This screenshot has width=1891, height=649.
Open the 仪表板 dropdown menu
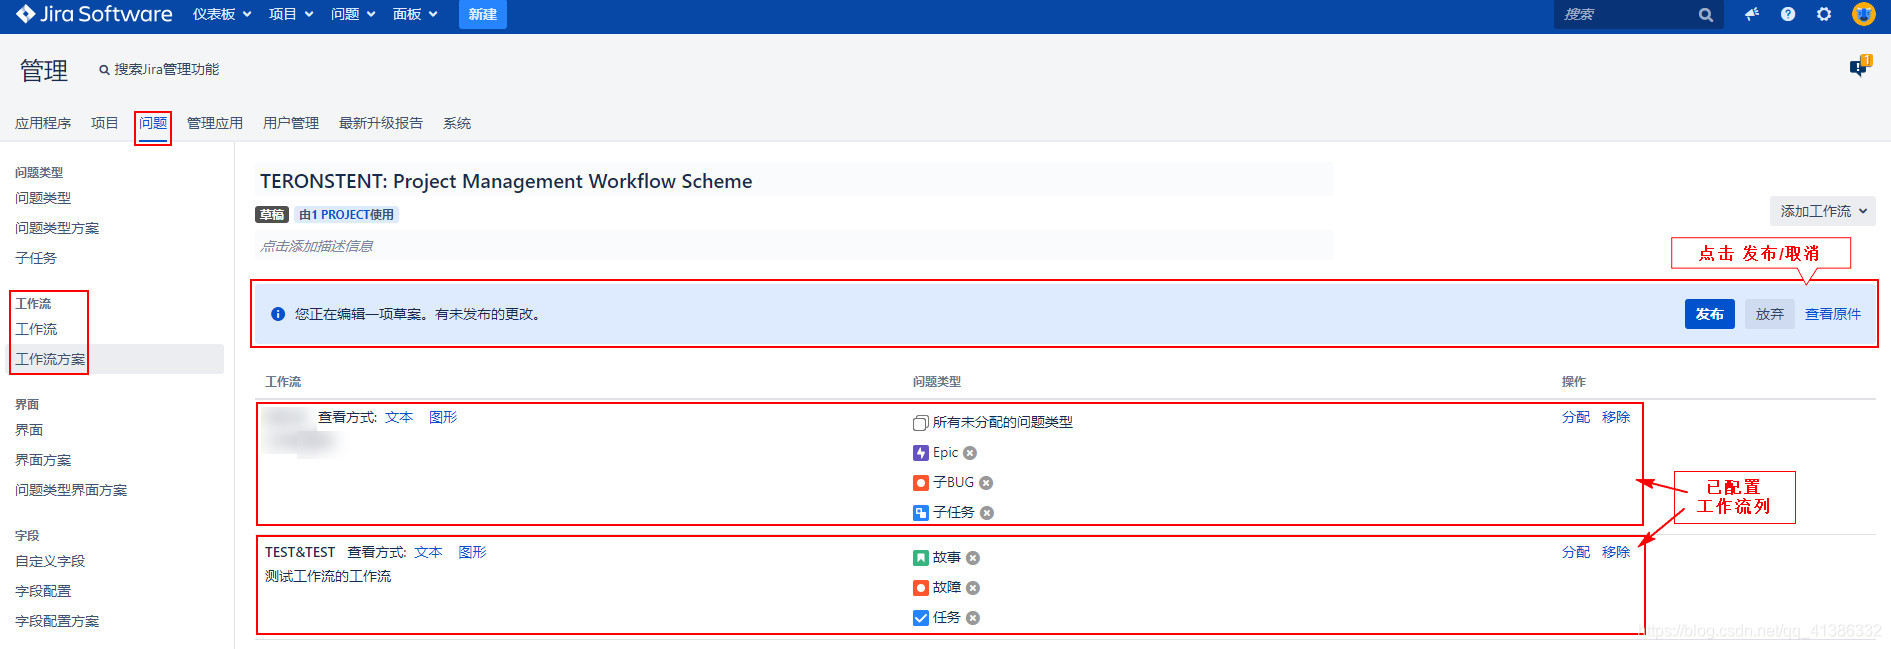tap(222, 14)
